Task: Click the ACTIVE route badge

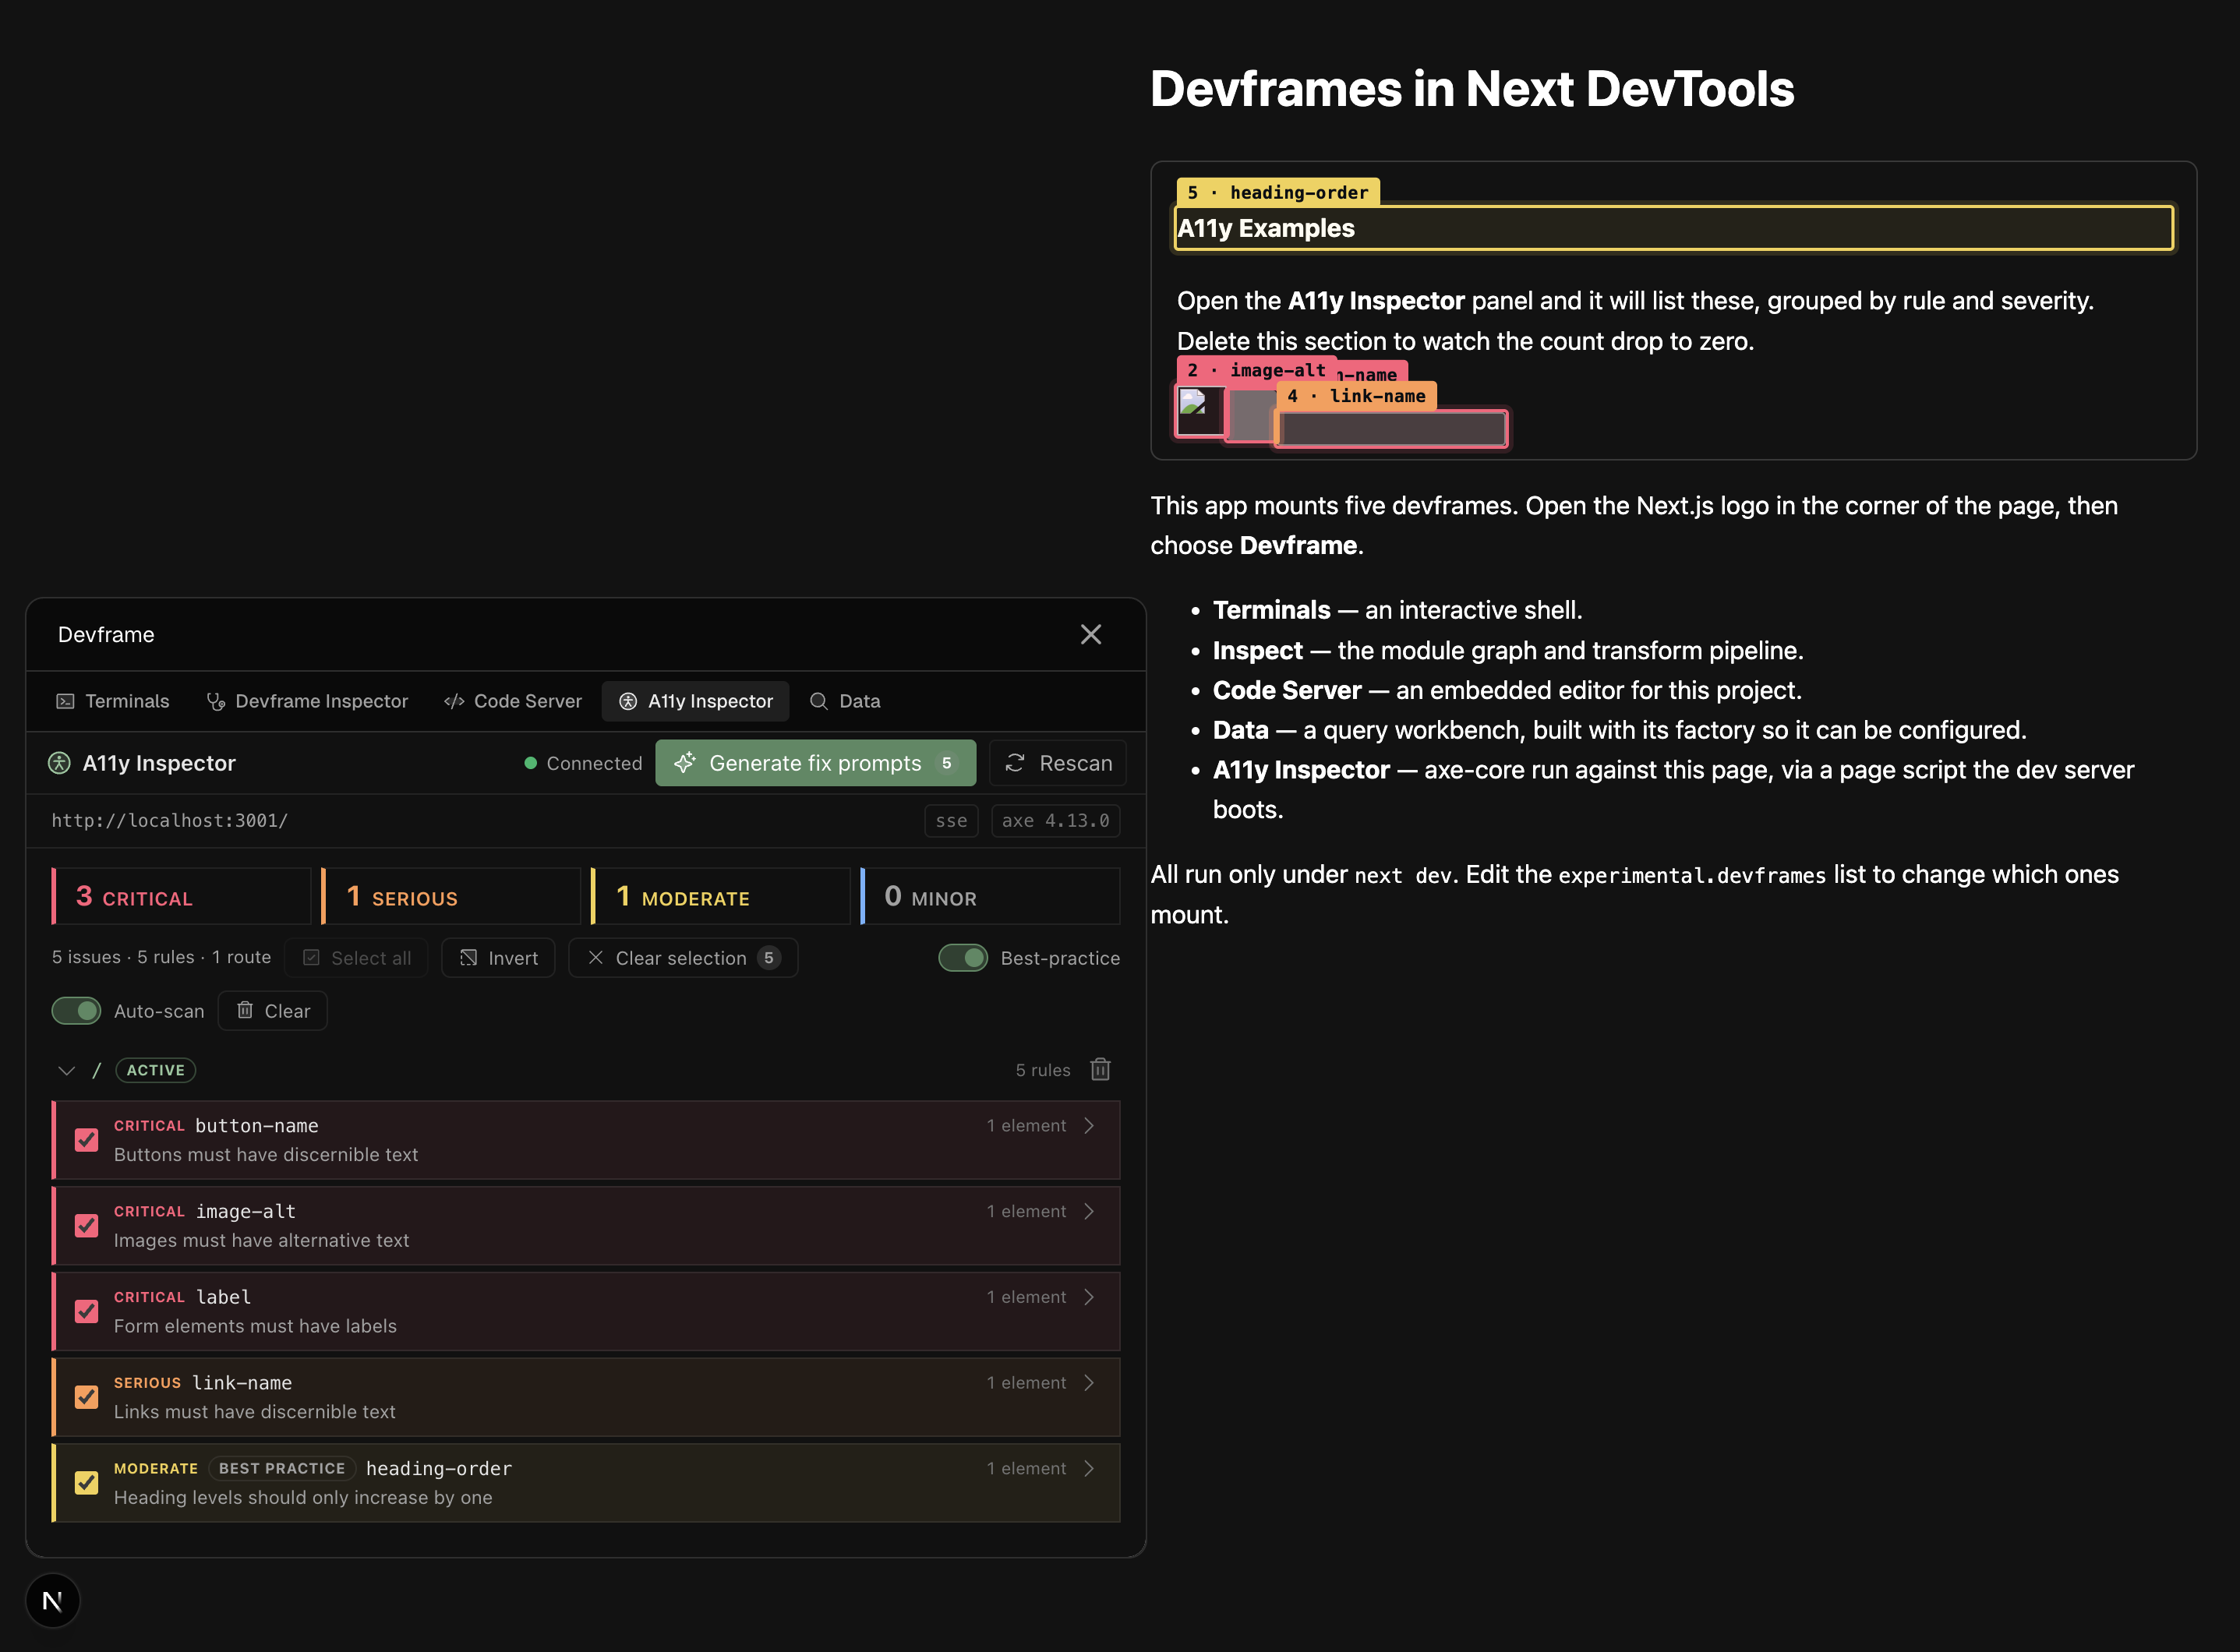Action: pyautogui.click(x=156, y=1070)
